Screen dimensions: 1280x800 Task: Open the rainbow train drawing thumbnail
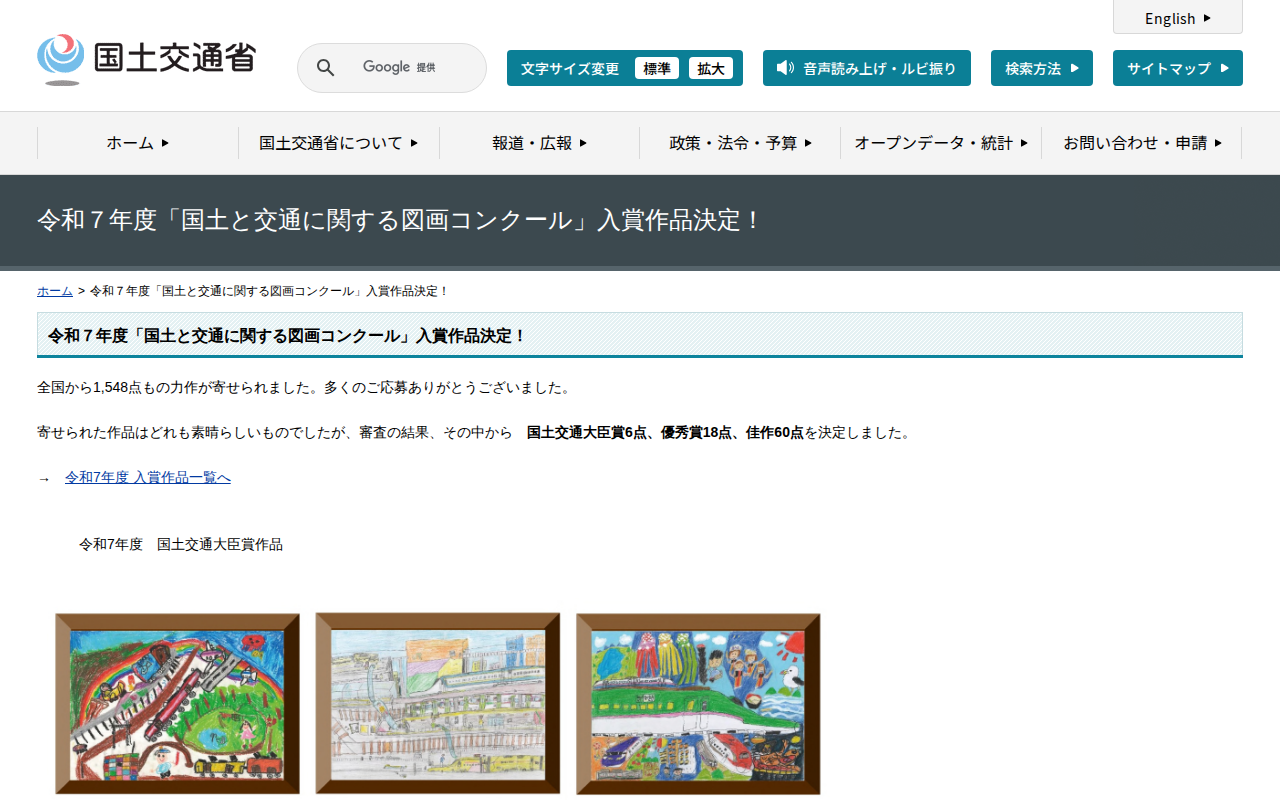pos(177,704)
